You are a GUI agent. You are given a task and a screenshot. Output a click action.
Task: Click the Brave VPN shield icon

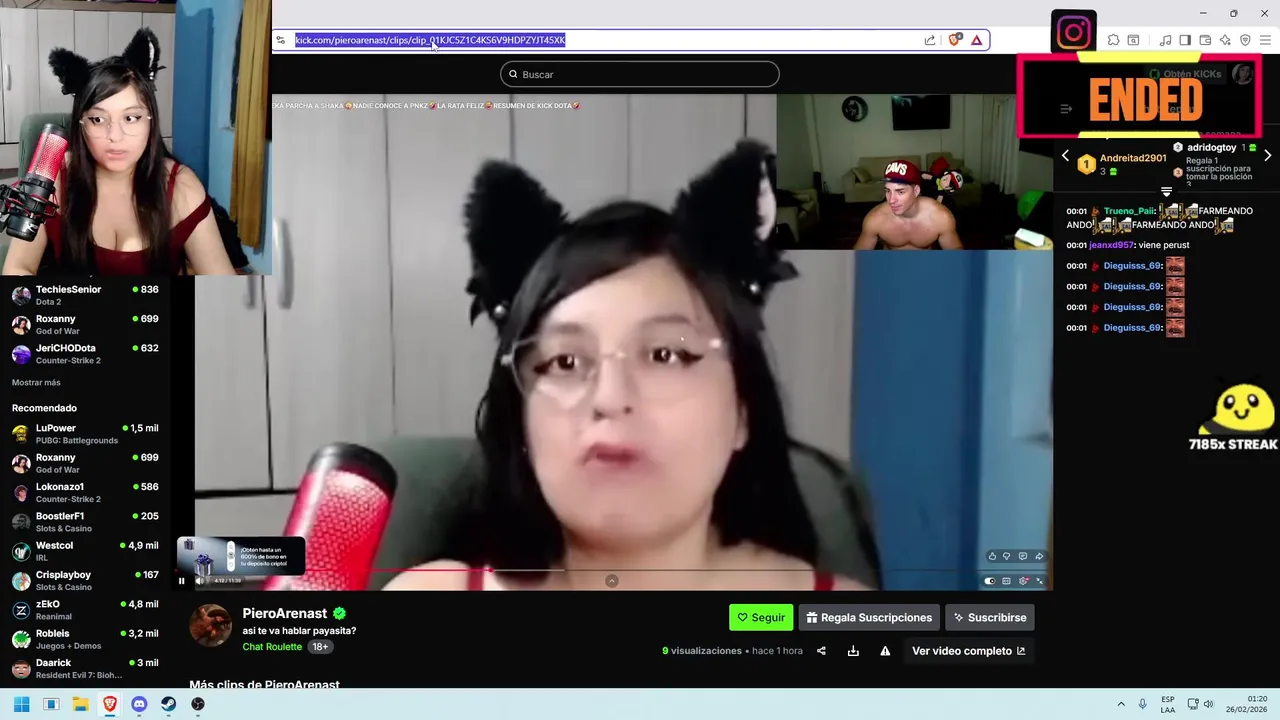1245,40
